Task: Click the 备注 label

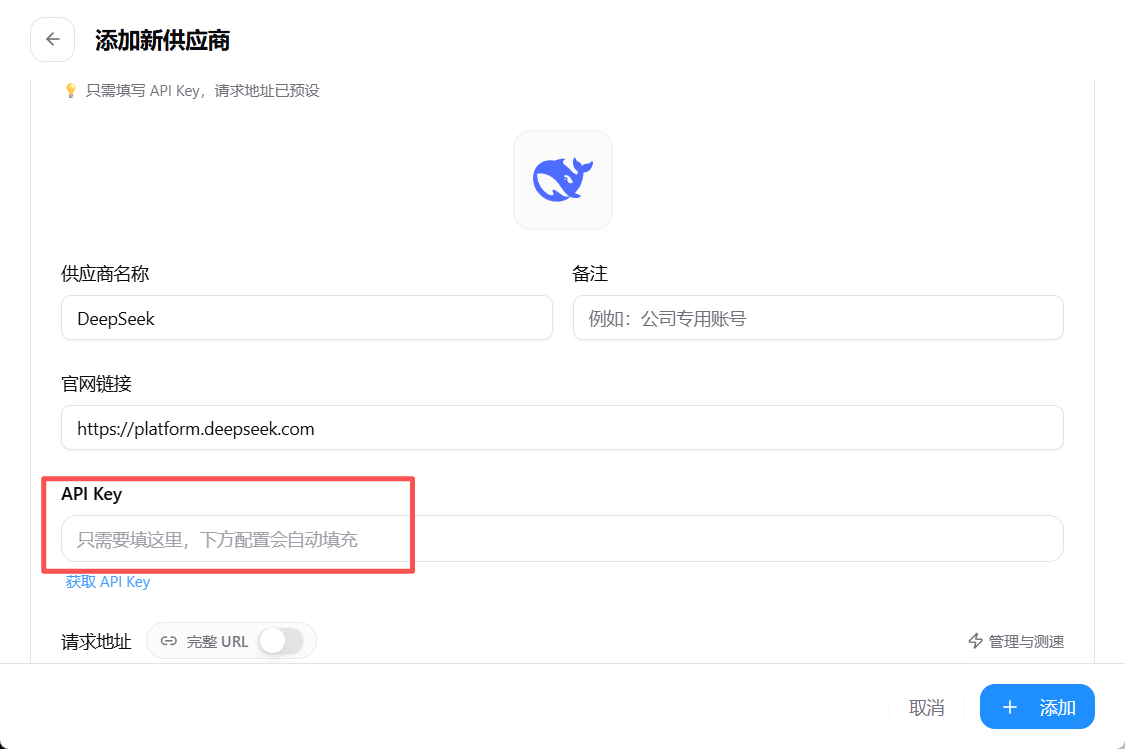Action: (x=590, y=273)
